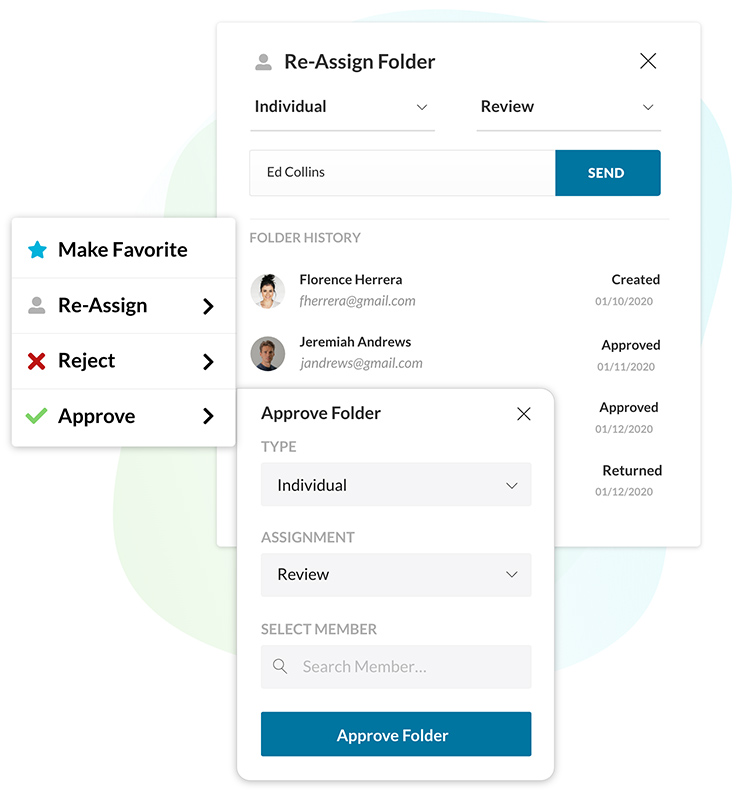Close the Approve Folder dialog
The image size is (740, 794).
[x=523, y=414]
